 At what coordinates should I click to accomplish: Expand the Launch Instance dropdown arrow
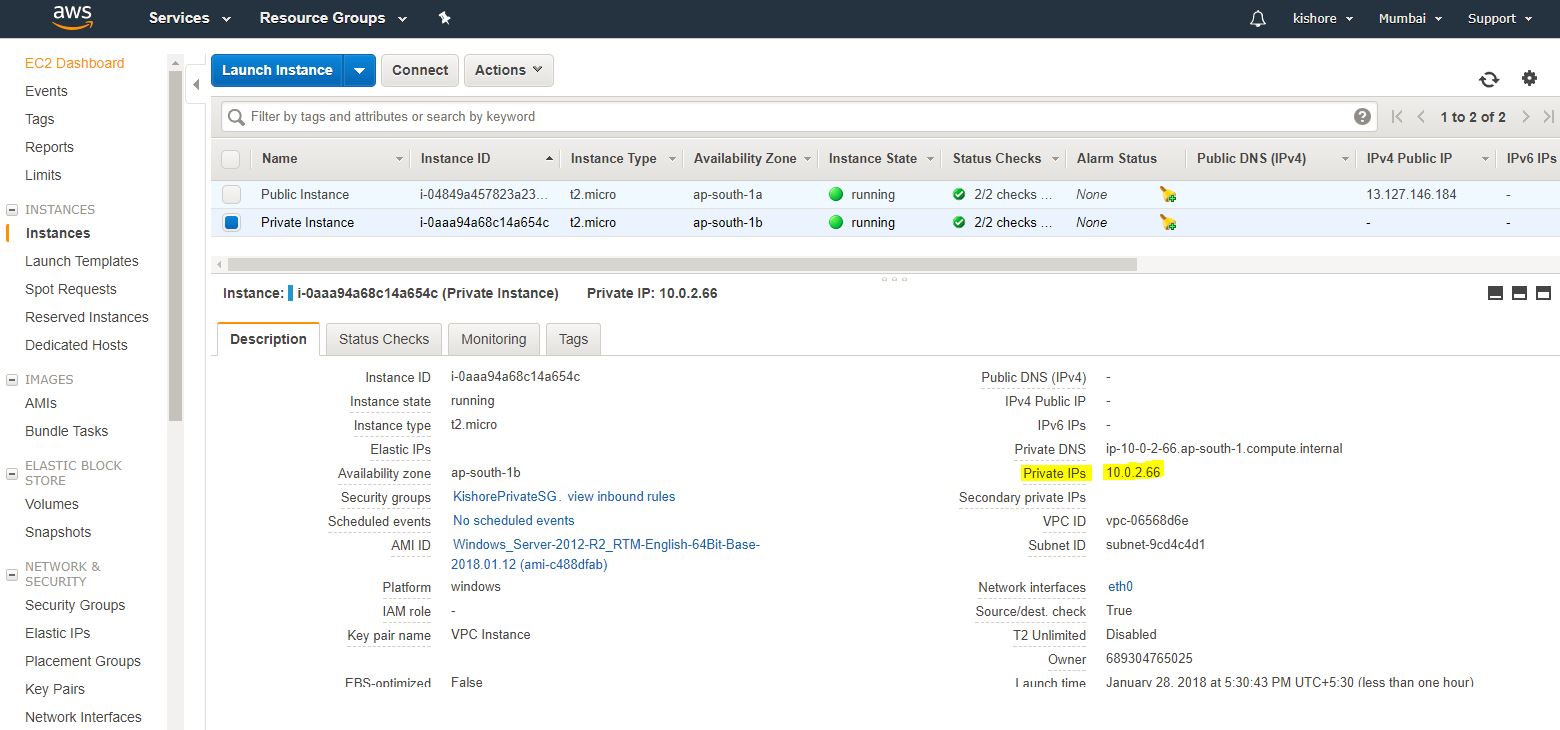click(x=360, y=70)
